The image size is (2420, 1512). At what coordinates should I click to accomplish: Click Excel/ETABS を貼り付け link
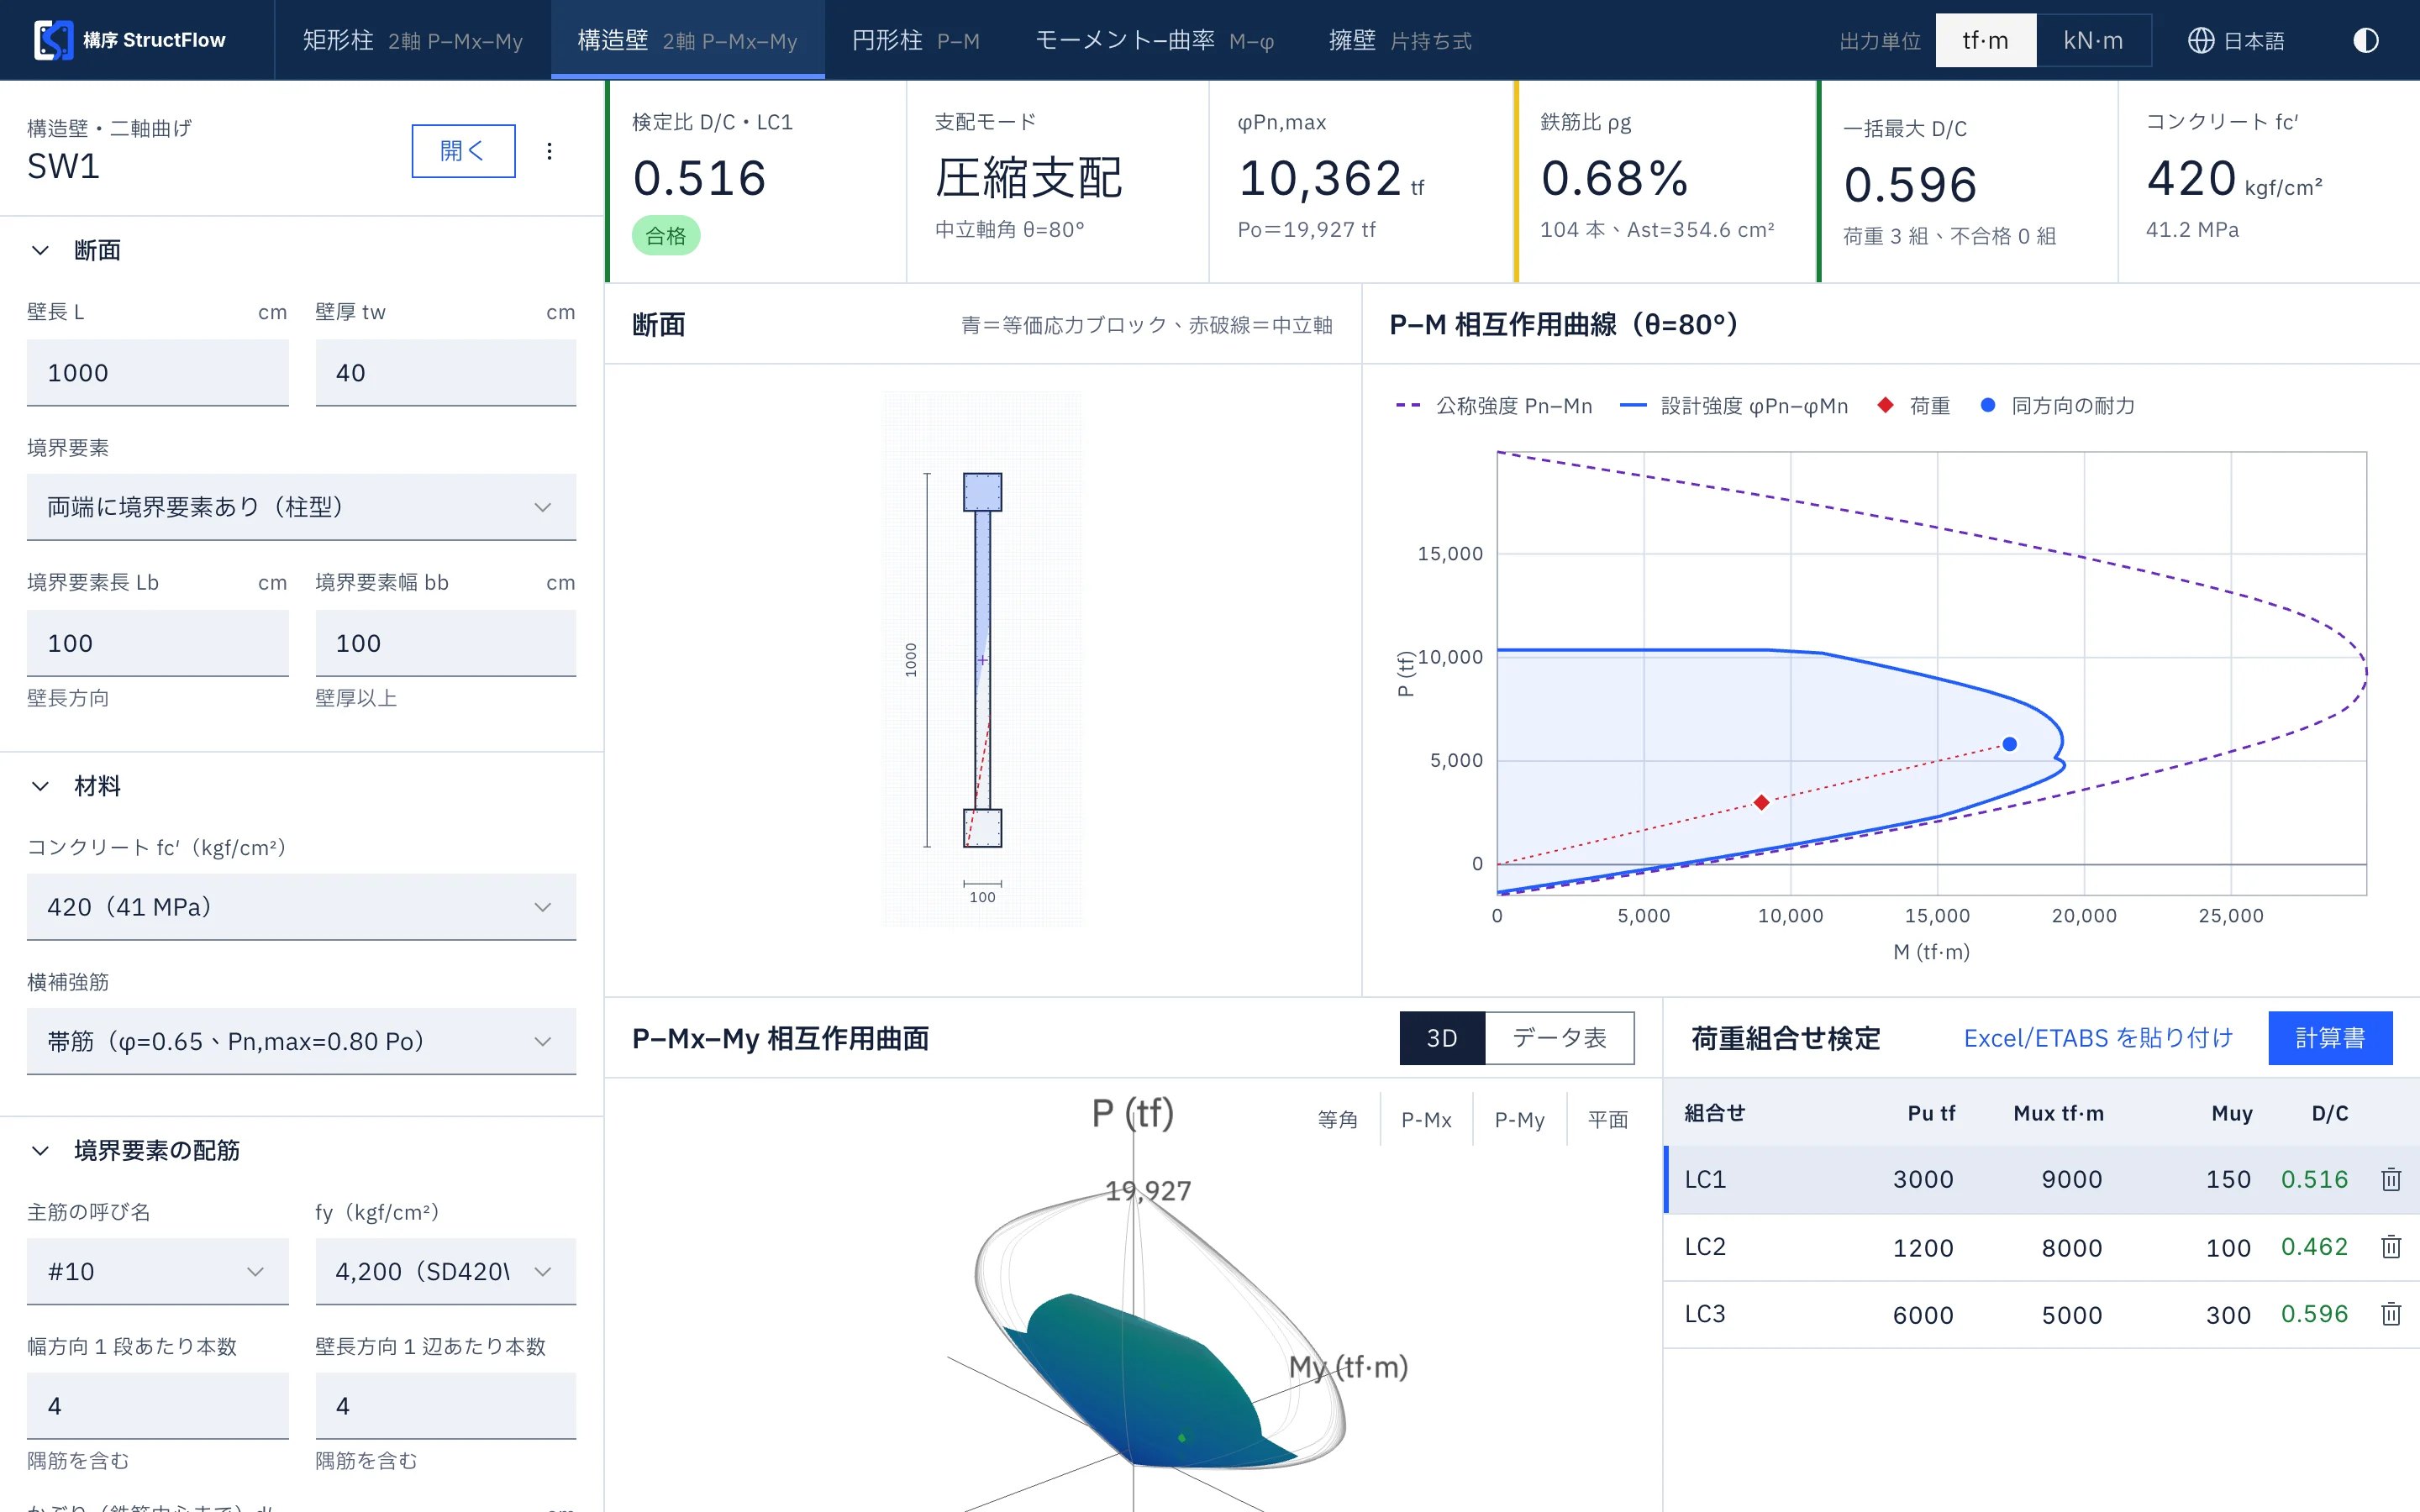click(x=2098, y=1038)
